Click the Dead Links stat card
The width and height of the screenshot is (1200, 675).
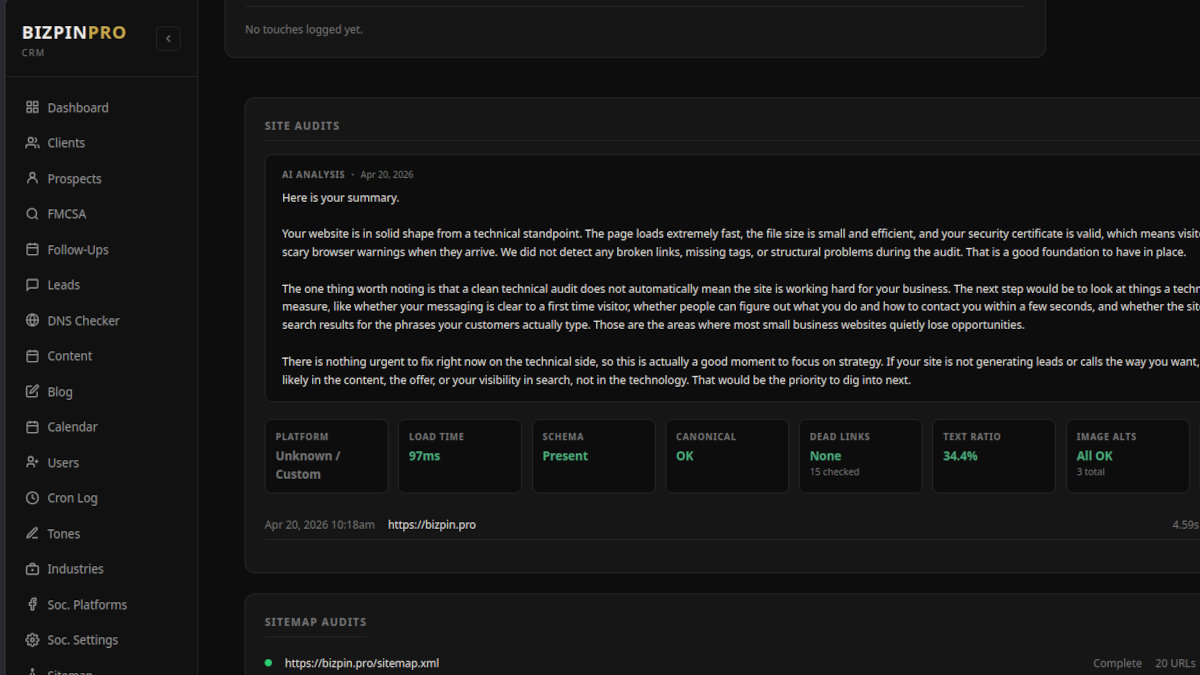tap(860, 456)
